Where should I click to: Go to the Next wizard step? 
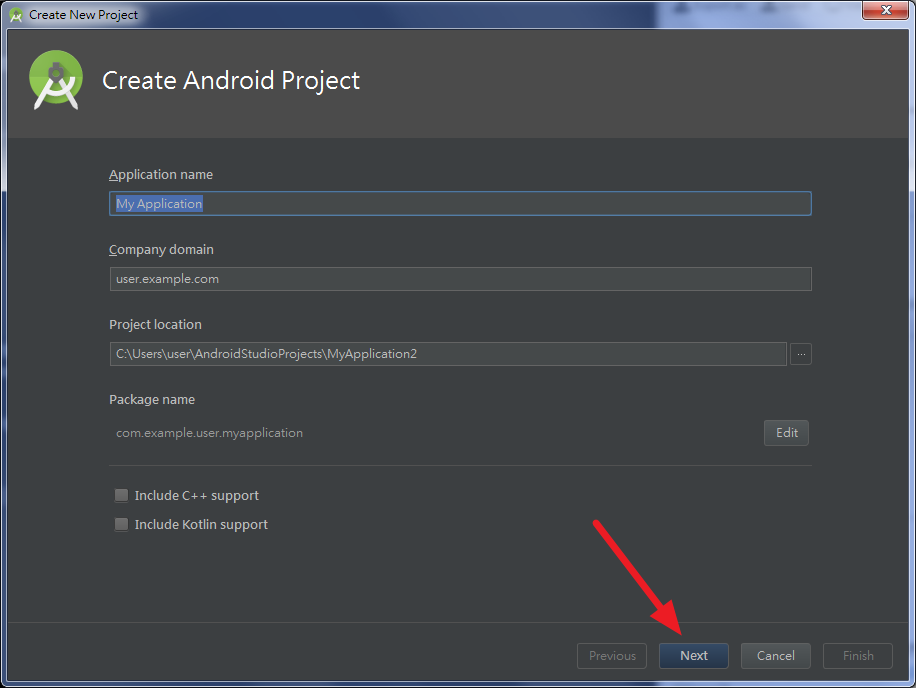tap(693, 656)
